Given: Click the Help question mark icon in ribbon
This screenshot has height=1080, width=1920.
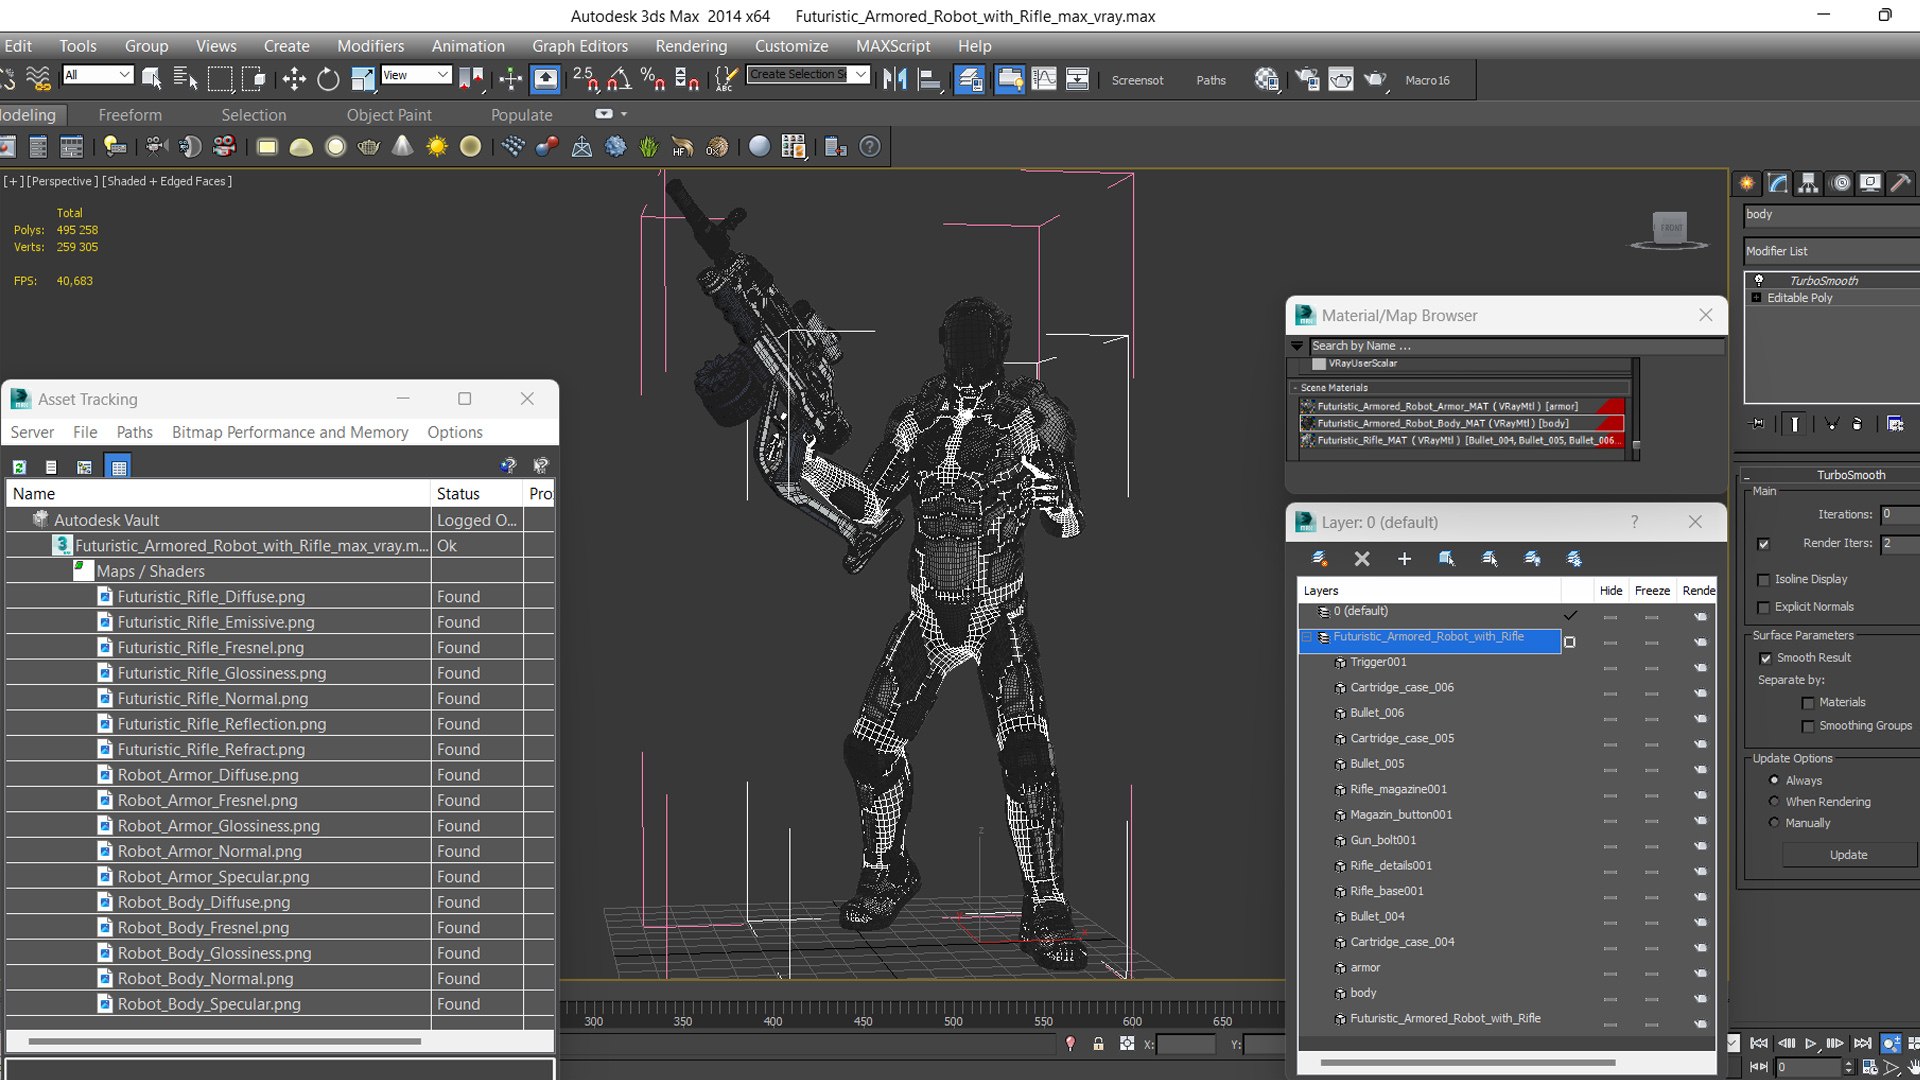Looking at the screenshot, I should [870, 147].
